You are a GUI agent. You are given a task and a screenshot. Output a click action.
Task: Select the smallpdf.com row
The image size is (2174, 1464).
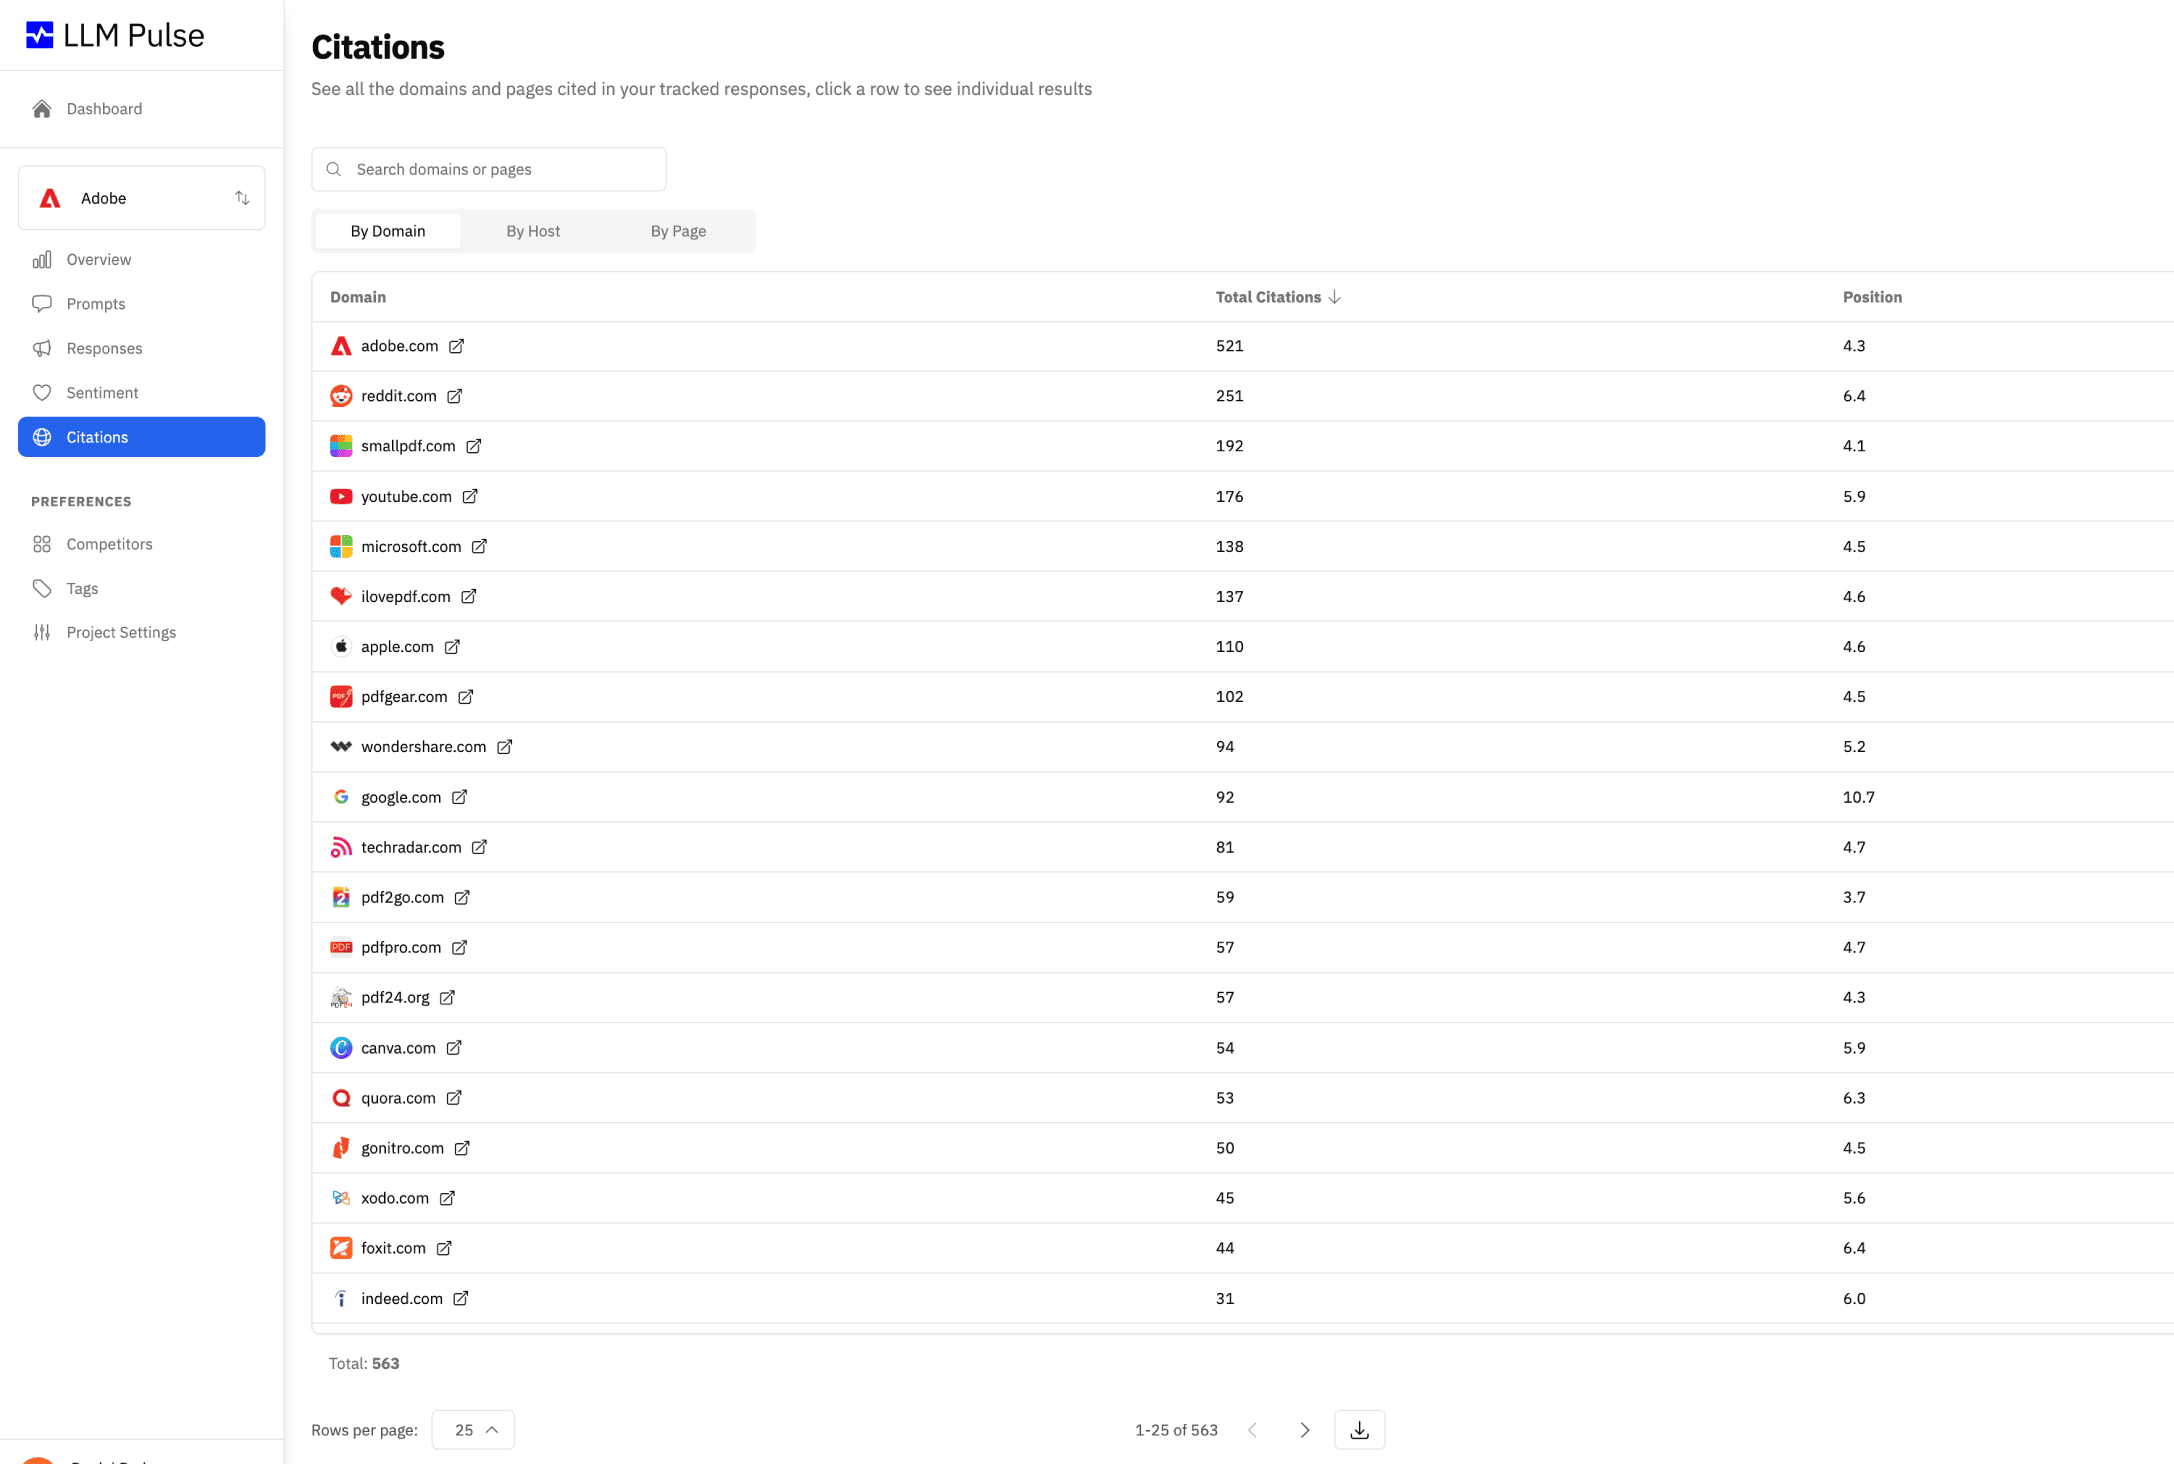[x=800, y=446]
